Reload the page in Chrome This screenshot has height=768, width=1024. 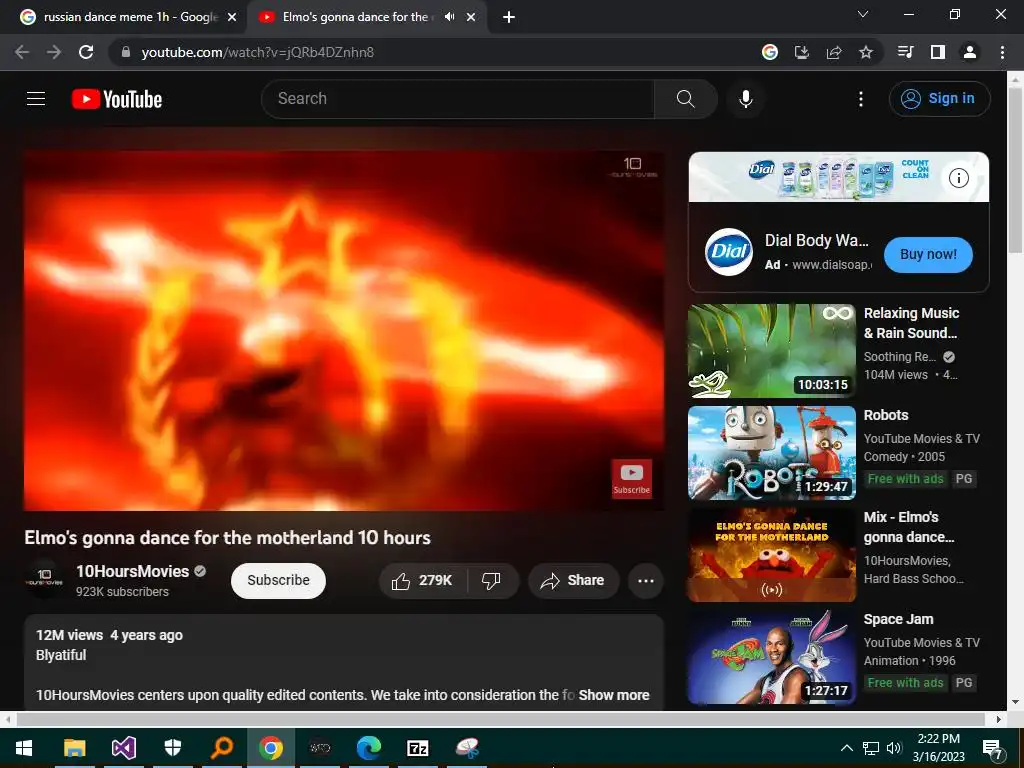click(x=86, y=52)
